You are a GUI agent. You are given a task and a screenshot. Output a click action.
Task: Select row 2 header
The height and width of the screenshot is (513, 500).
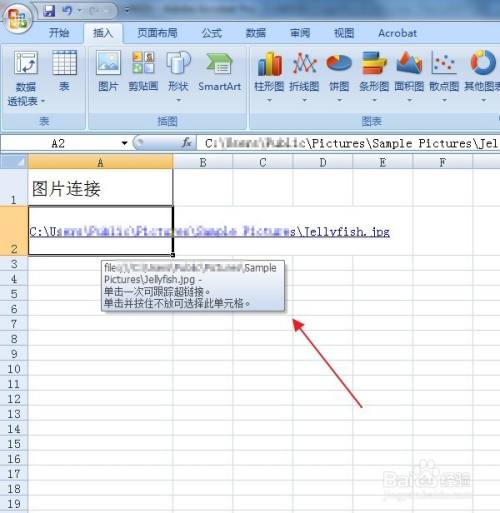[x=14, y=231]
